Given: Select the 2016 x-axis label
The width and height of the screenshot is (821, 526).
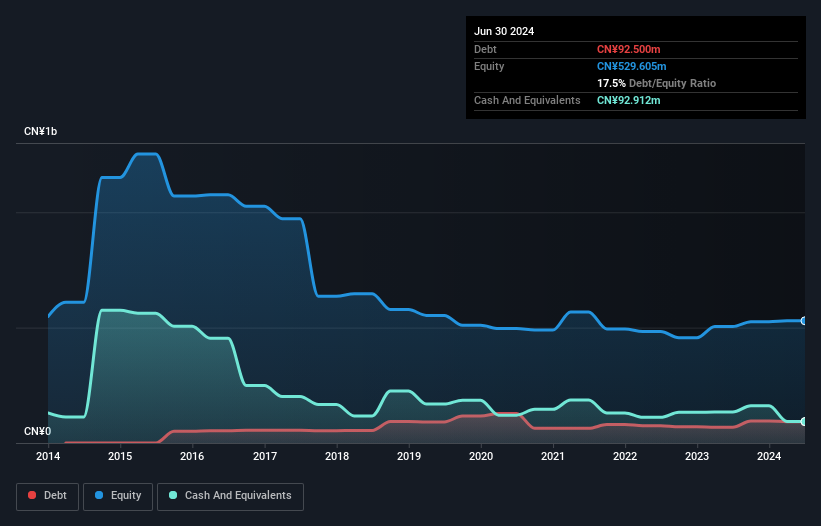Looking at the screenshot, I should coord(192,456).
